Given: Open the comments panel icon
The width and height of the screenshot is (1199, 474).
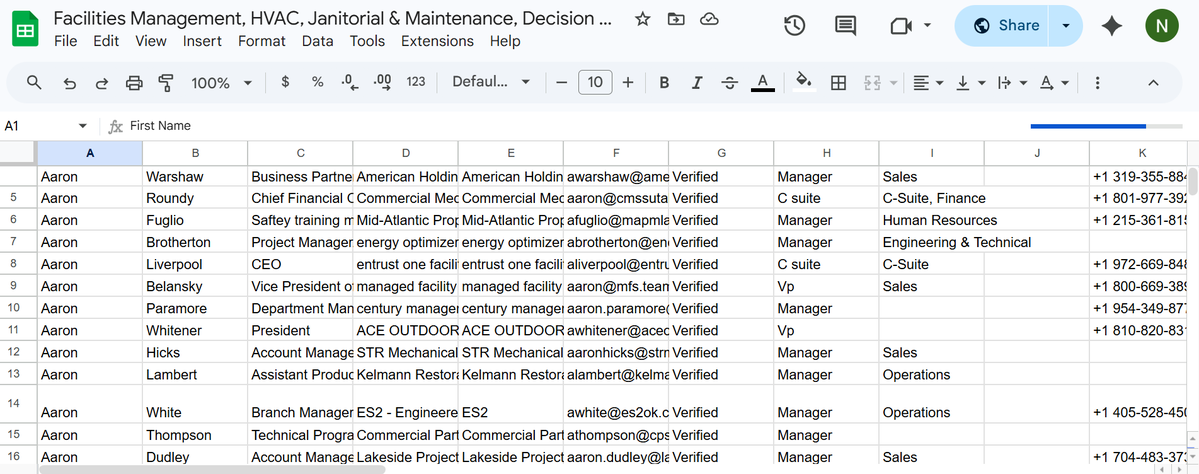Looking at the screenshot, I should [845, 26].
